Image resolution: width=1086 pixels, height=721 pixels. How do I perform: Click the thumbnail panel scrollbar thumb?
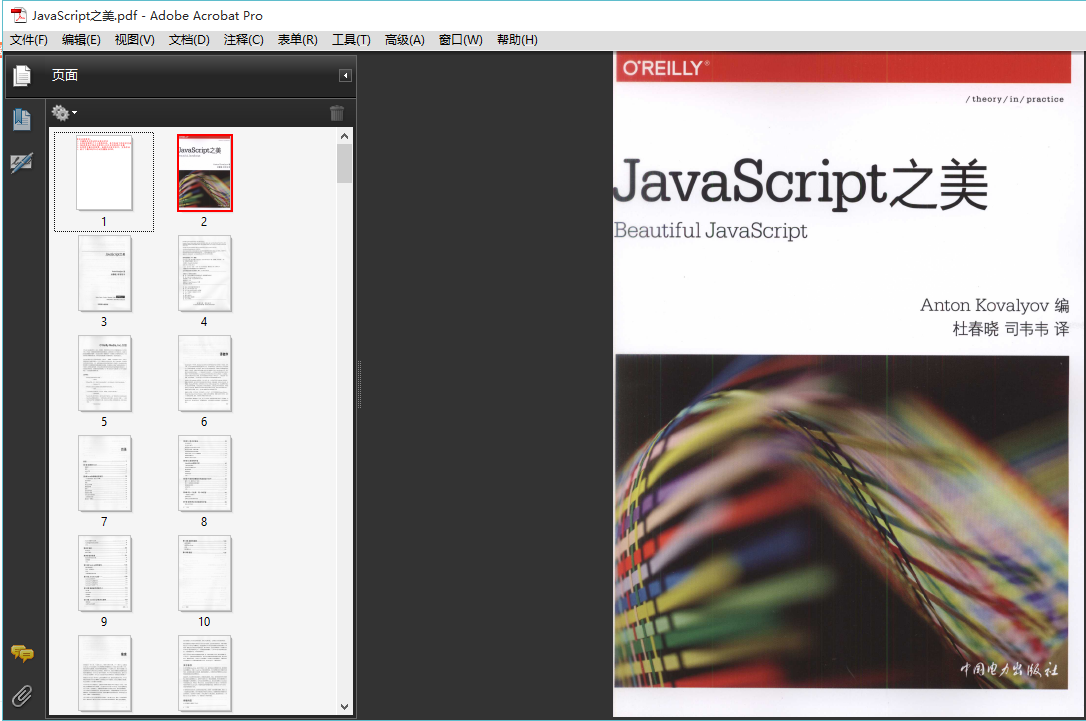(x=344, y=163)
